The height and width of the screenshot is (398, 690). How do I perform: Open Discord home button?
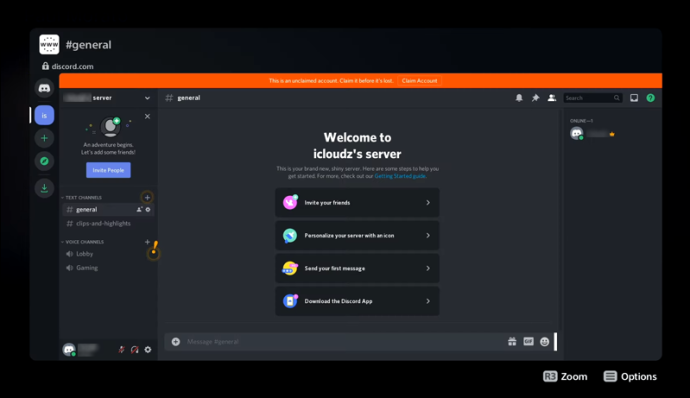pos(44,88)
